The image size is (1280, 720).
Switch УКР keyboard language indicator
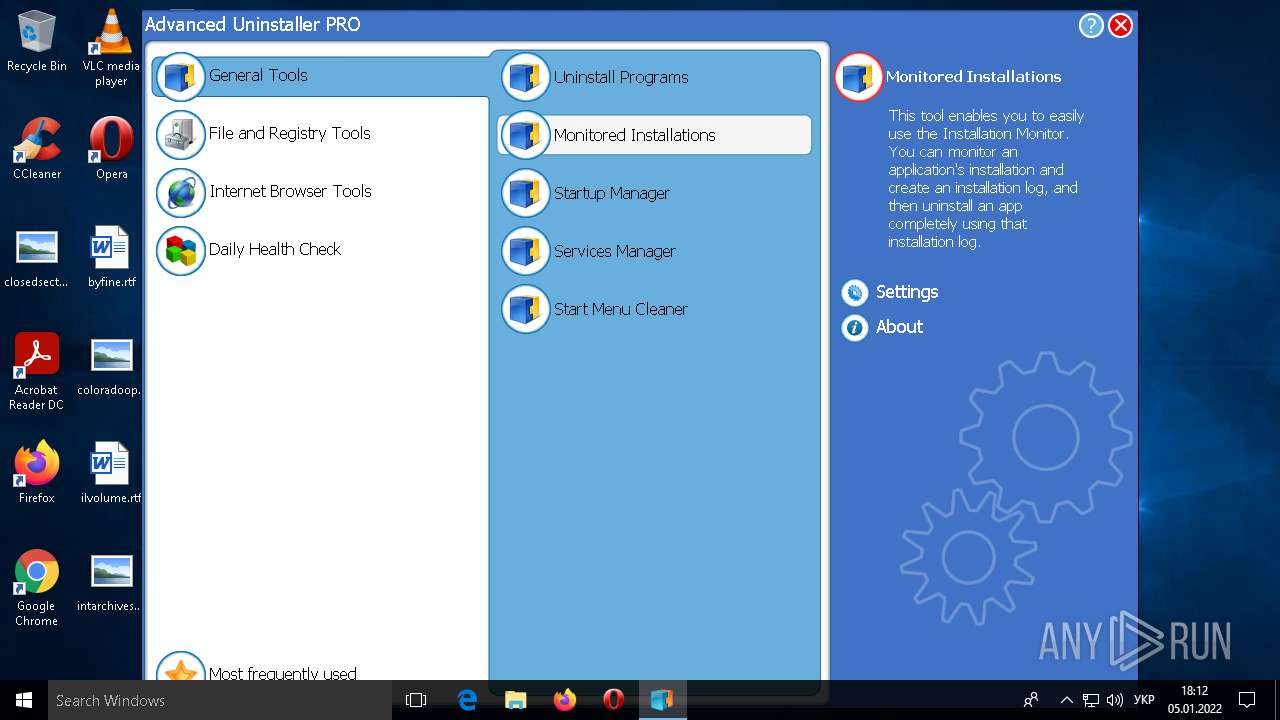(1145, 700)
